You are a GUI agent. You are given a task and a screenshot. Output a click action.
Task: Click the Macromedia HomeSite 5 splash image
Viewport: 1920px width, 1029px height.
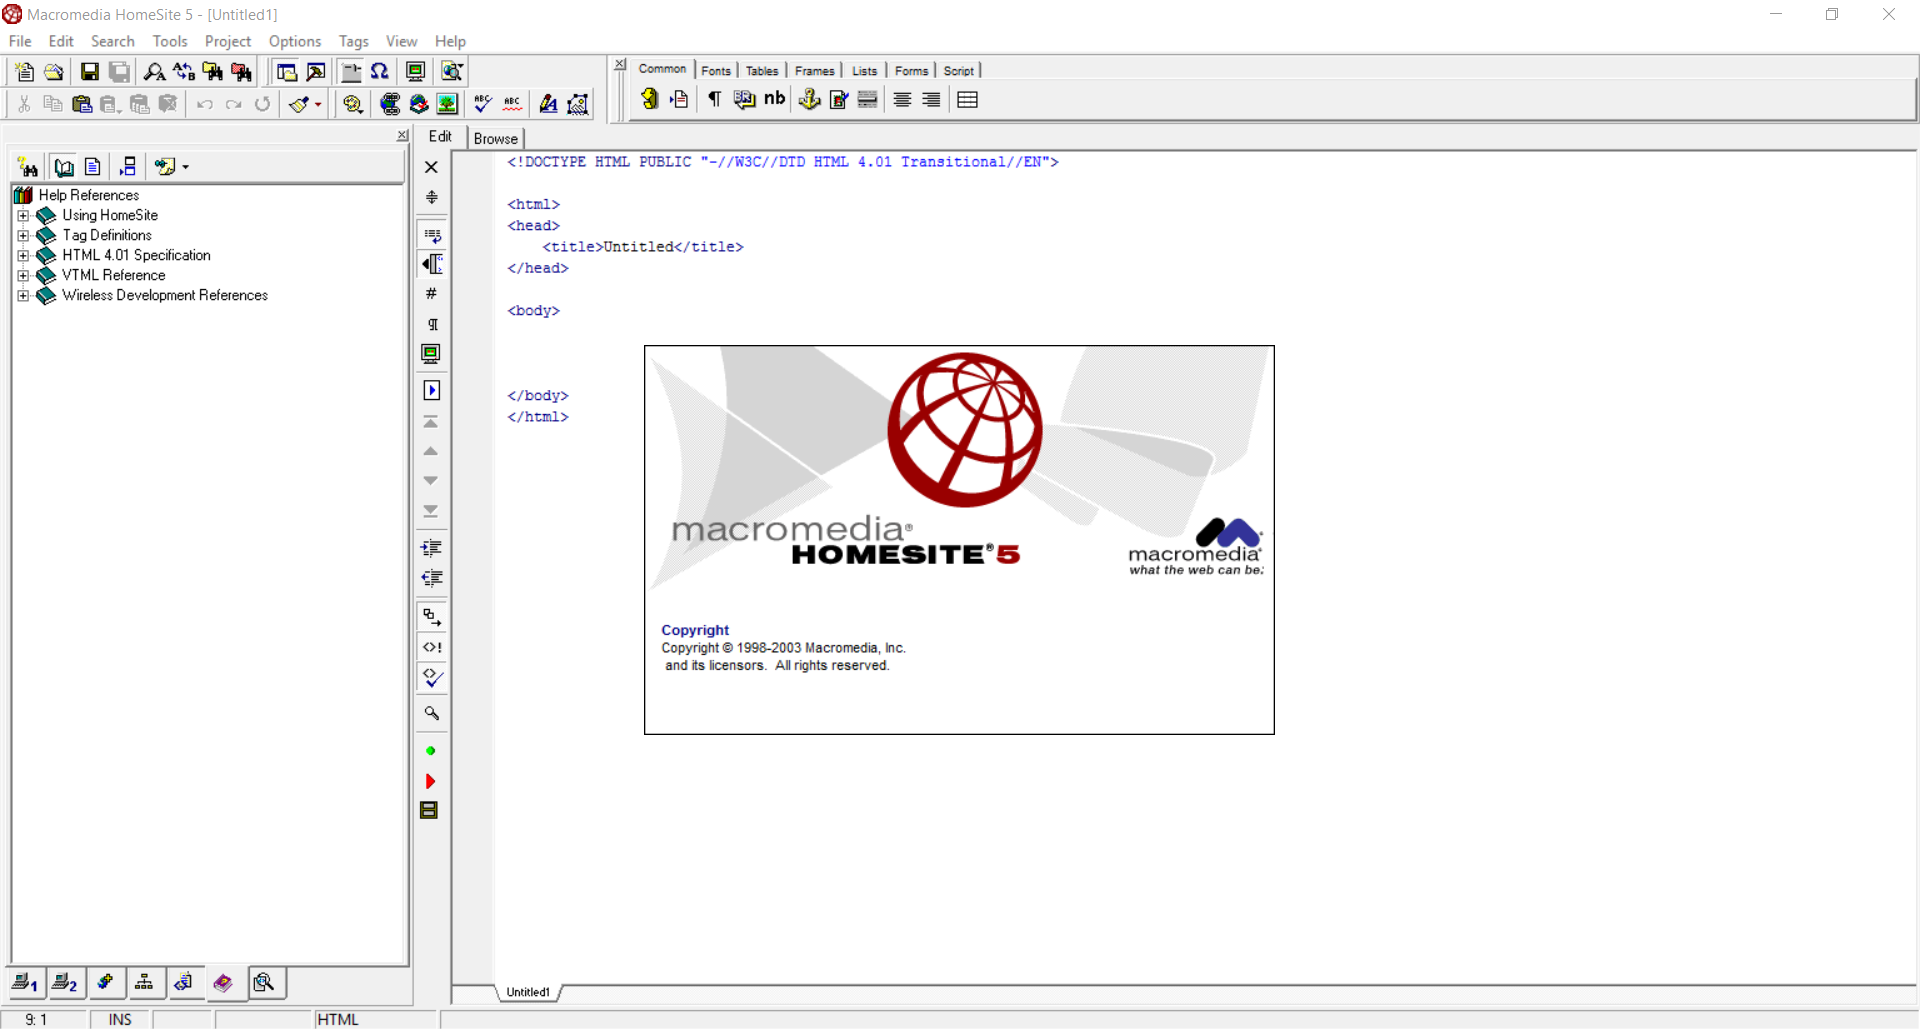959,540
